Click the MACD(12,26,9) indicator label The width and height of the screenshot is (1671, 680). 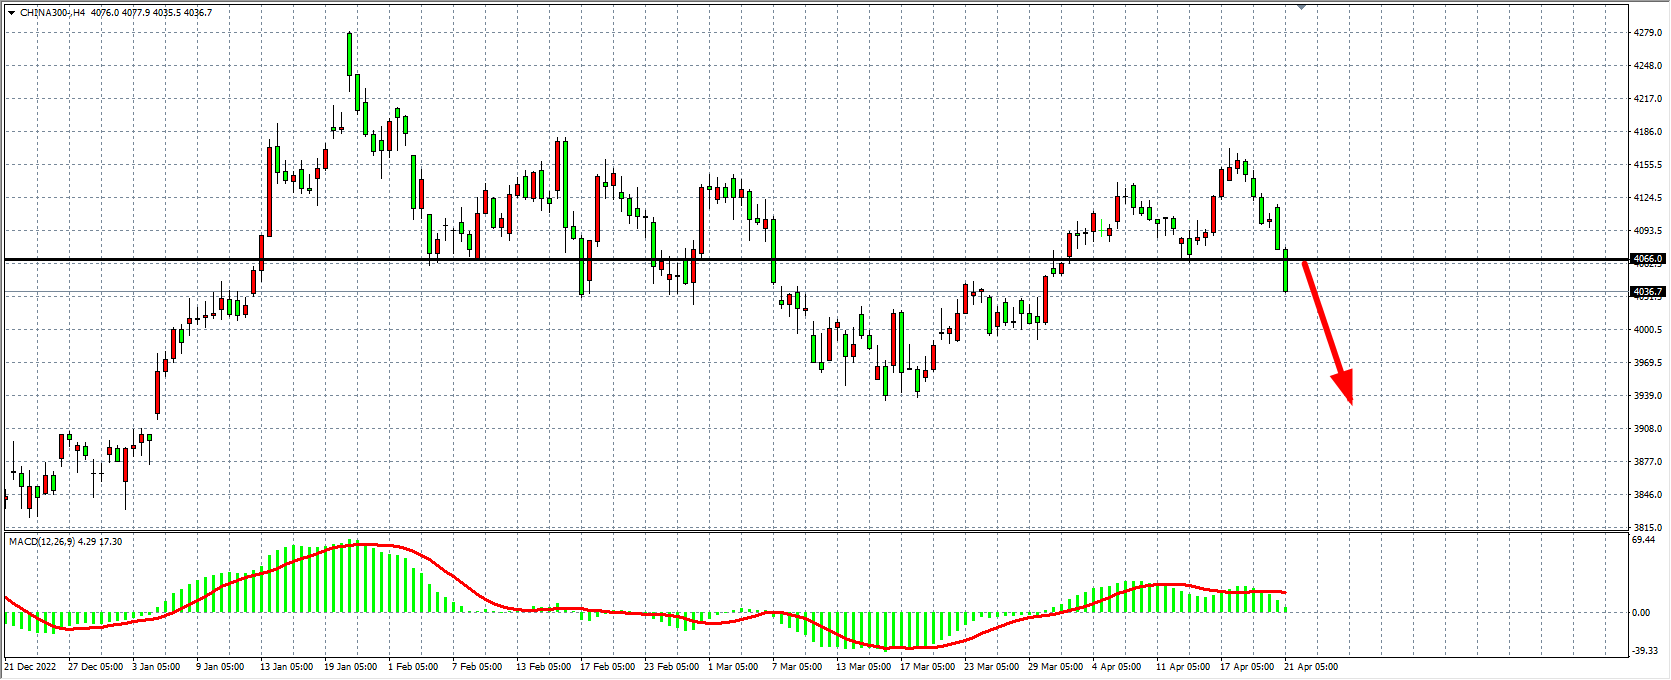(40, 541)
